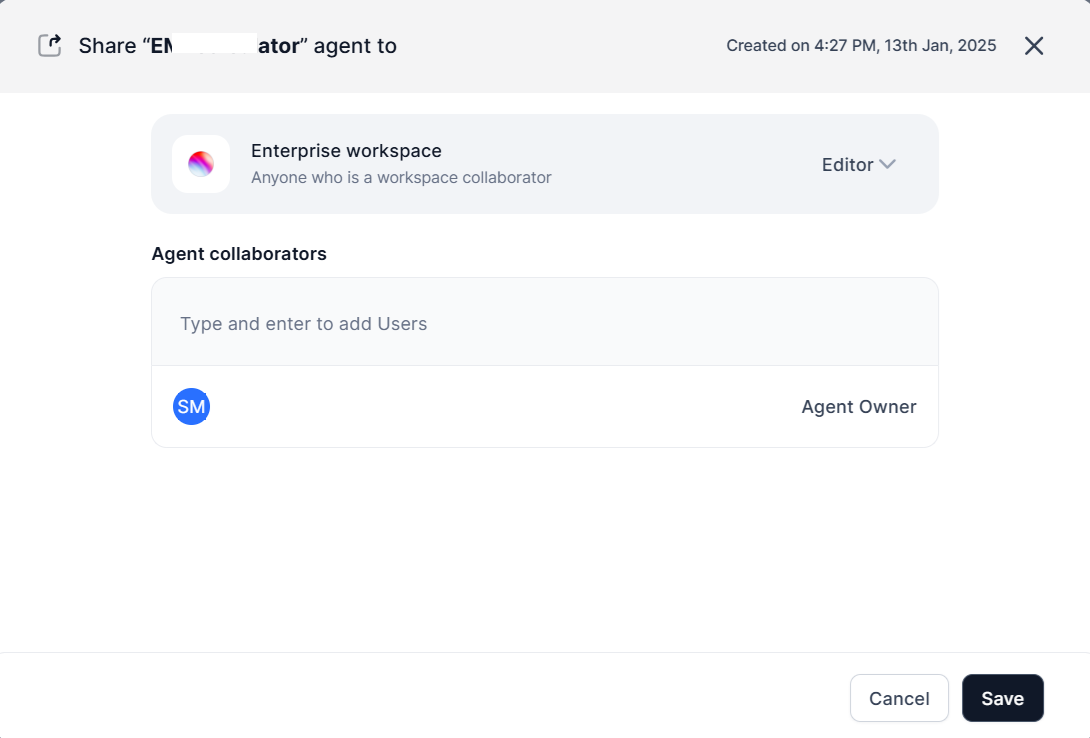Open the Editor permission dropdown
The image size is (1090, 738).
tap(857, 164)
